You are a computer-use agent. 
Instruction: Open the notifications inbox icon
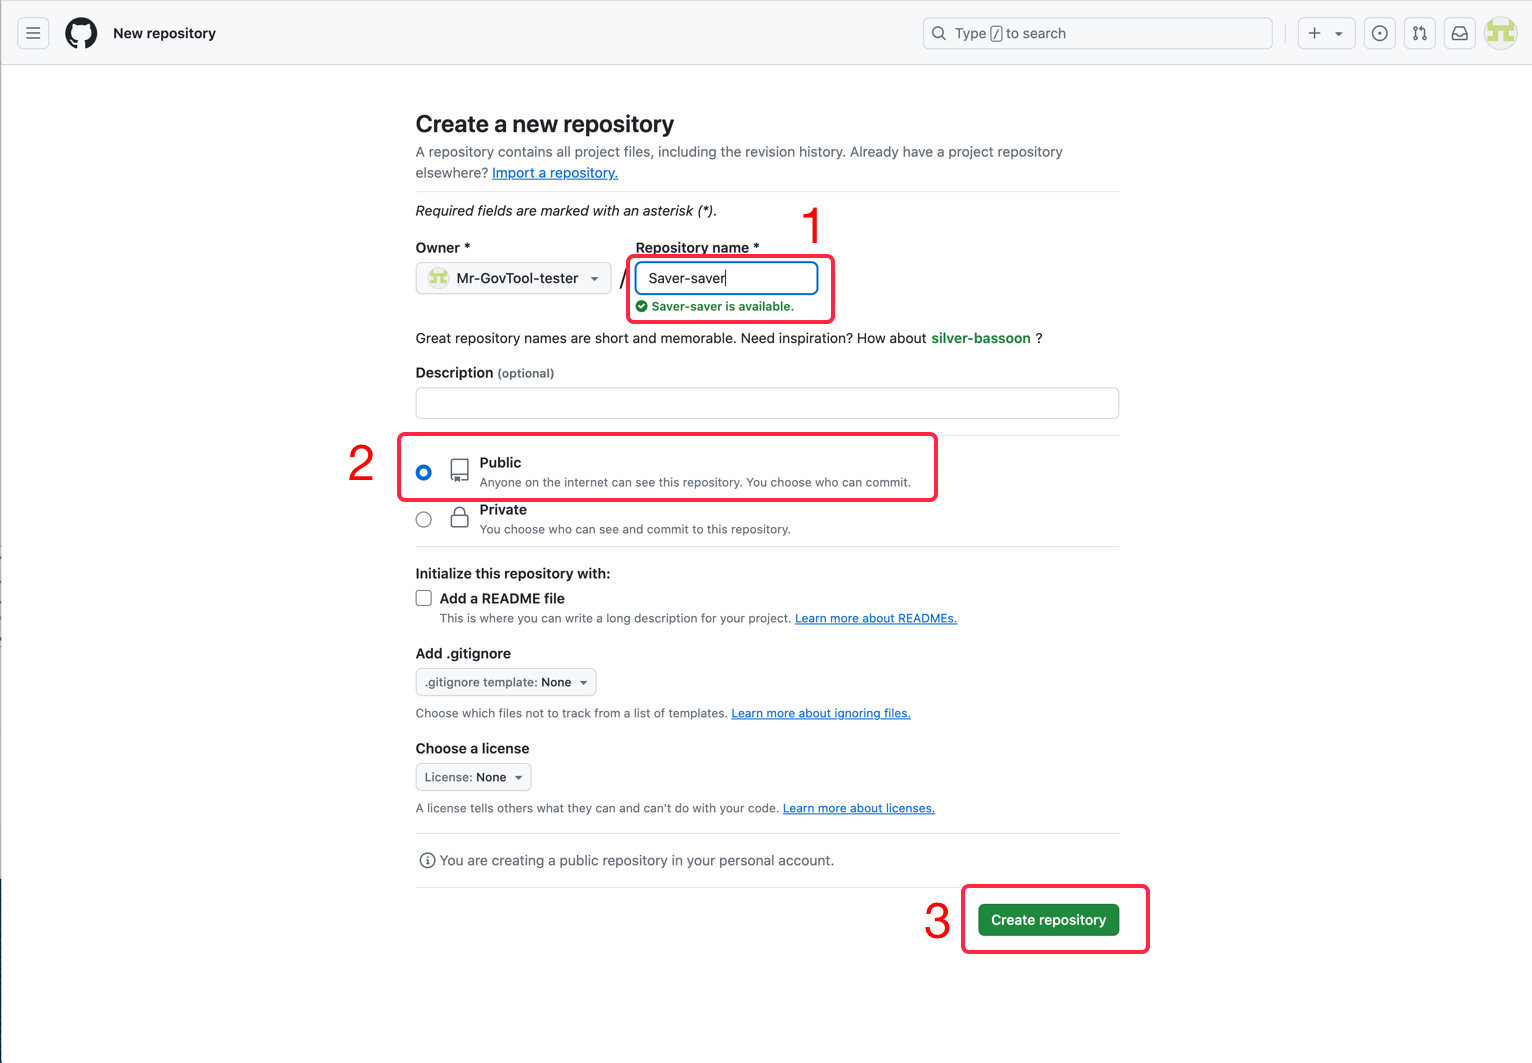[x=1460, y=33]
